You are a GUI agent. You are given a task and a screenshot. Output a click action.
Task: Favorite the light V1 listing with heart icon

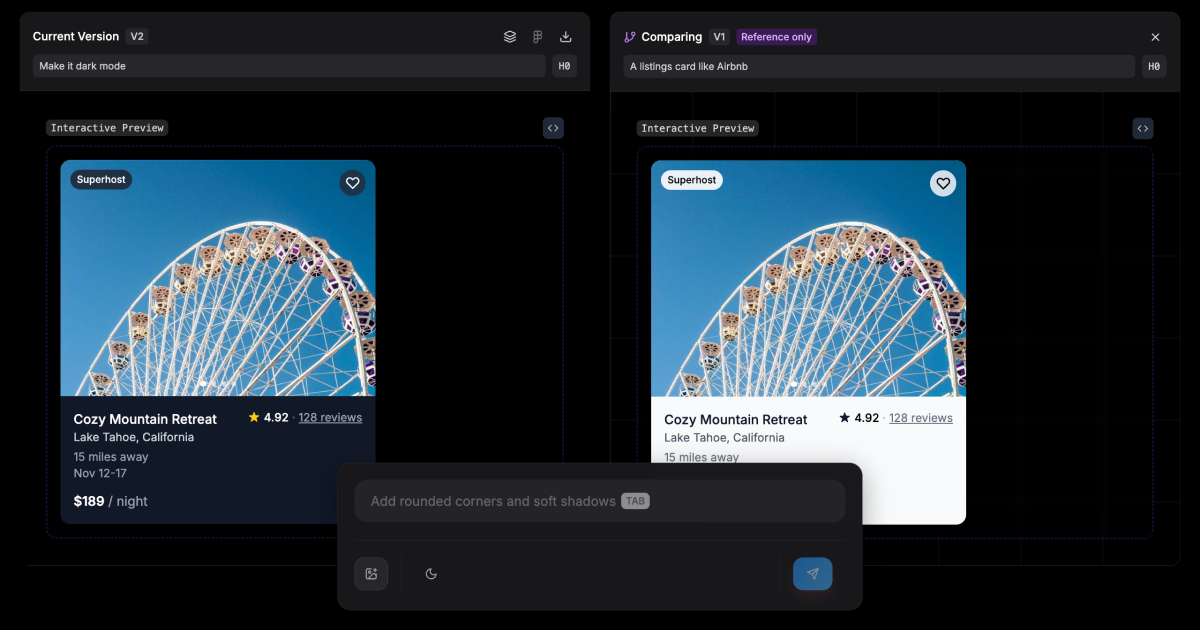click(943, 183)
